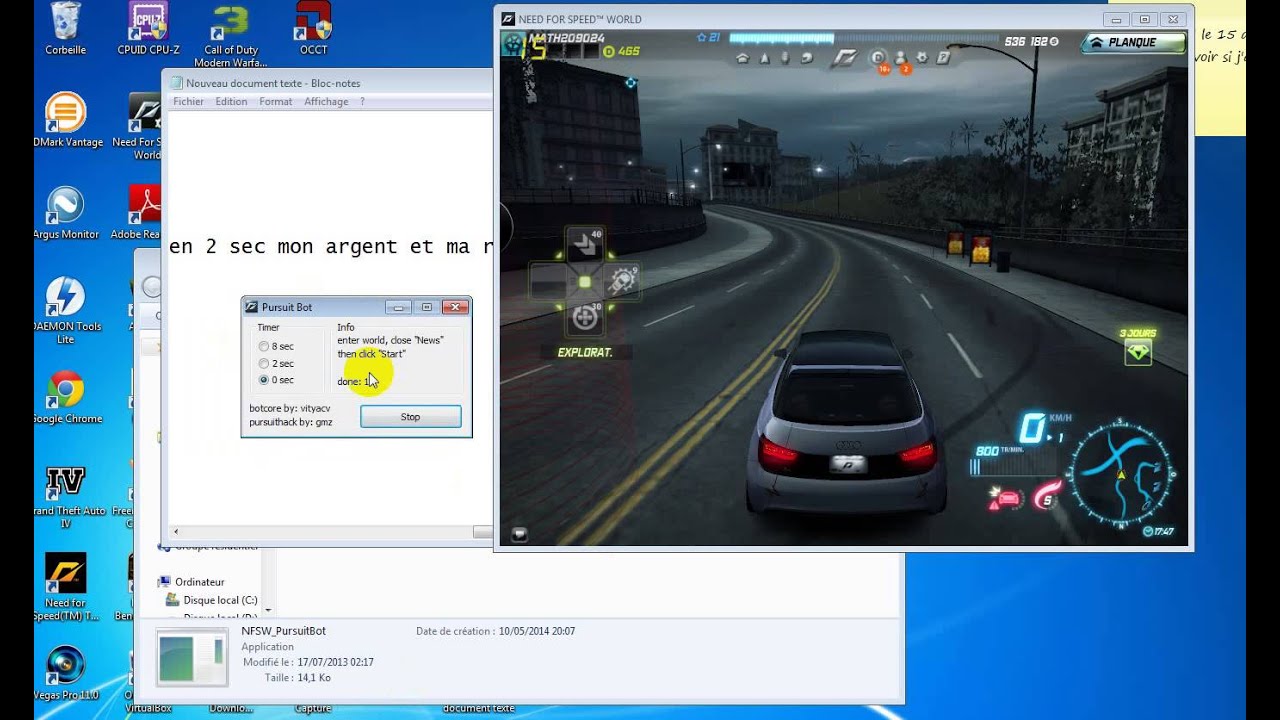Activate the car-gear powerup showing 9
This screenshot has height=720, width=1280.
(x=621, y=281)
